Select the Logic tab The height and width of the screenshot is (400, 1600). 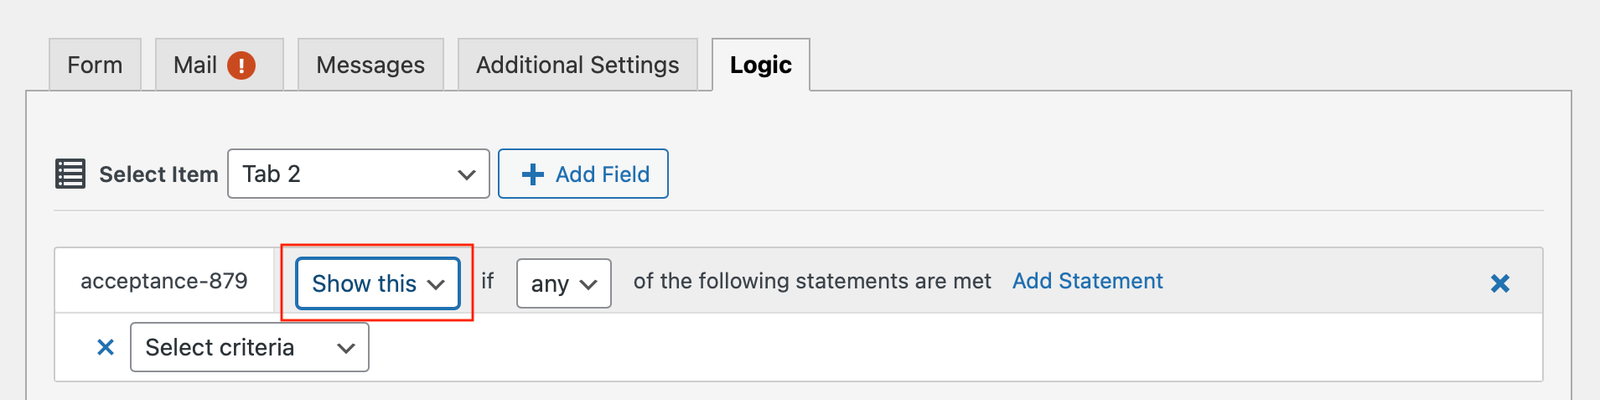pyautogui.click(x=760, y=65)
